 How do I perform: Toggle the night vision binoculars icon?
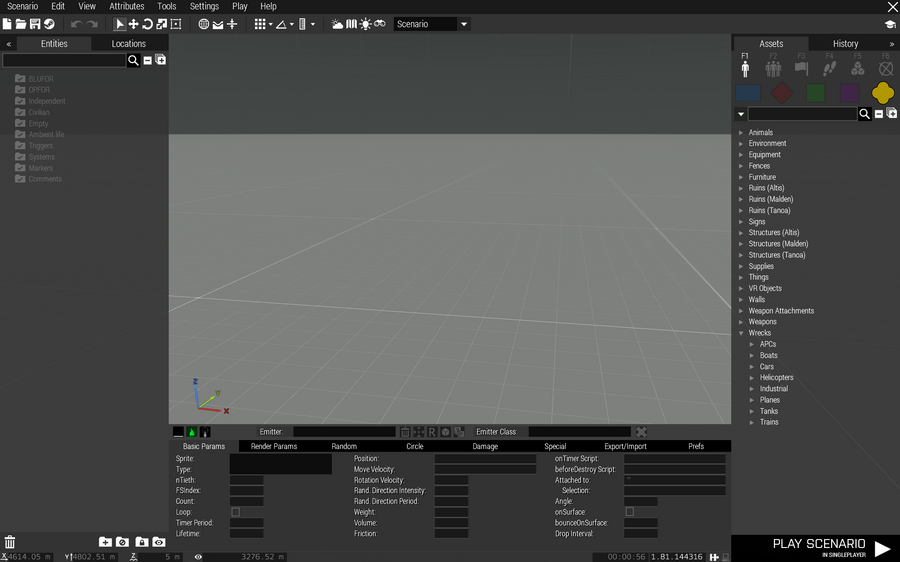point(379,24)
